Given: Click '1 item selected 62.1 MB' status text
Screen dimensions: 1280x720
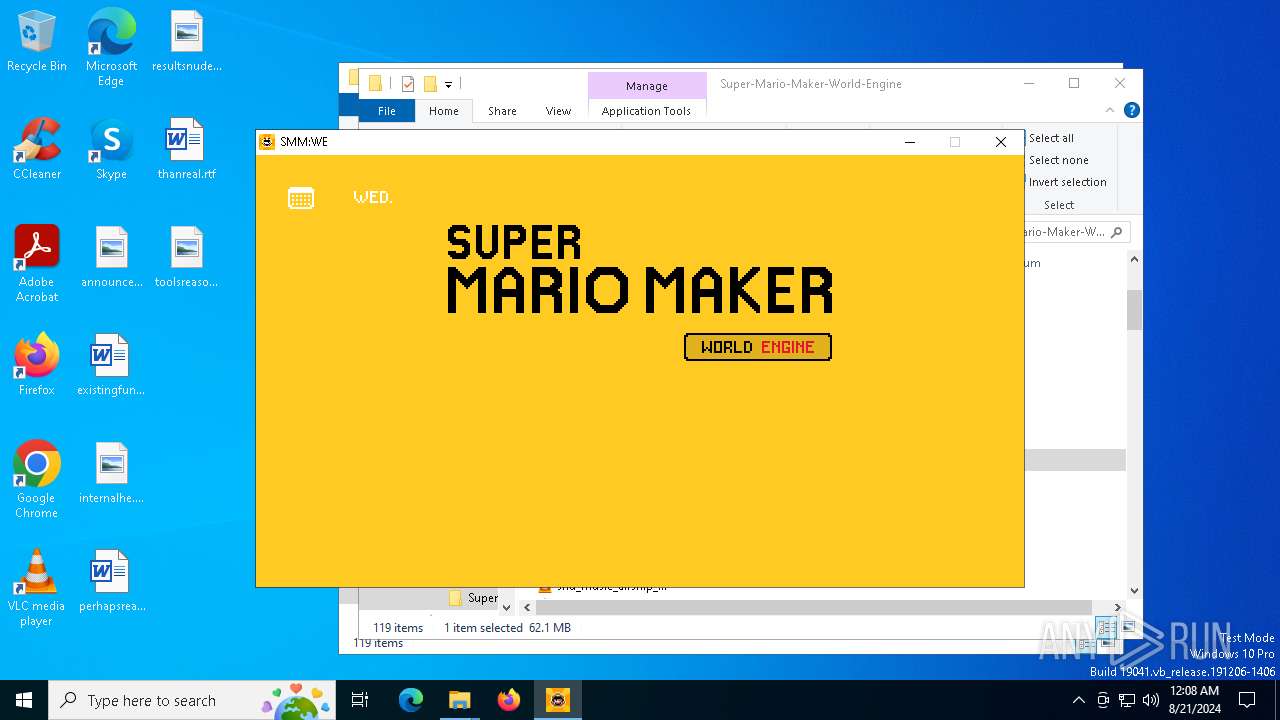Looking at the screenshot, I should click(507, 628).
